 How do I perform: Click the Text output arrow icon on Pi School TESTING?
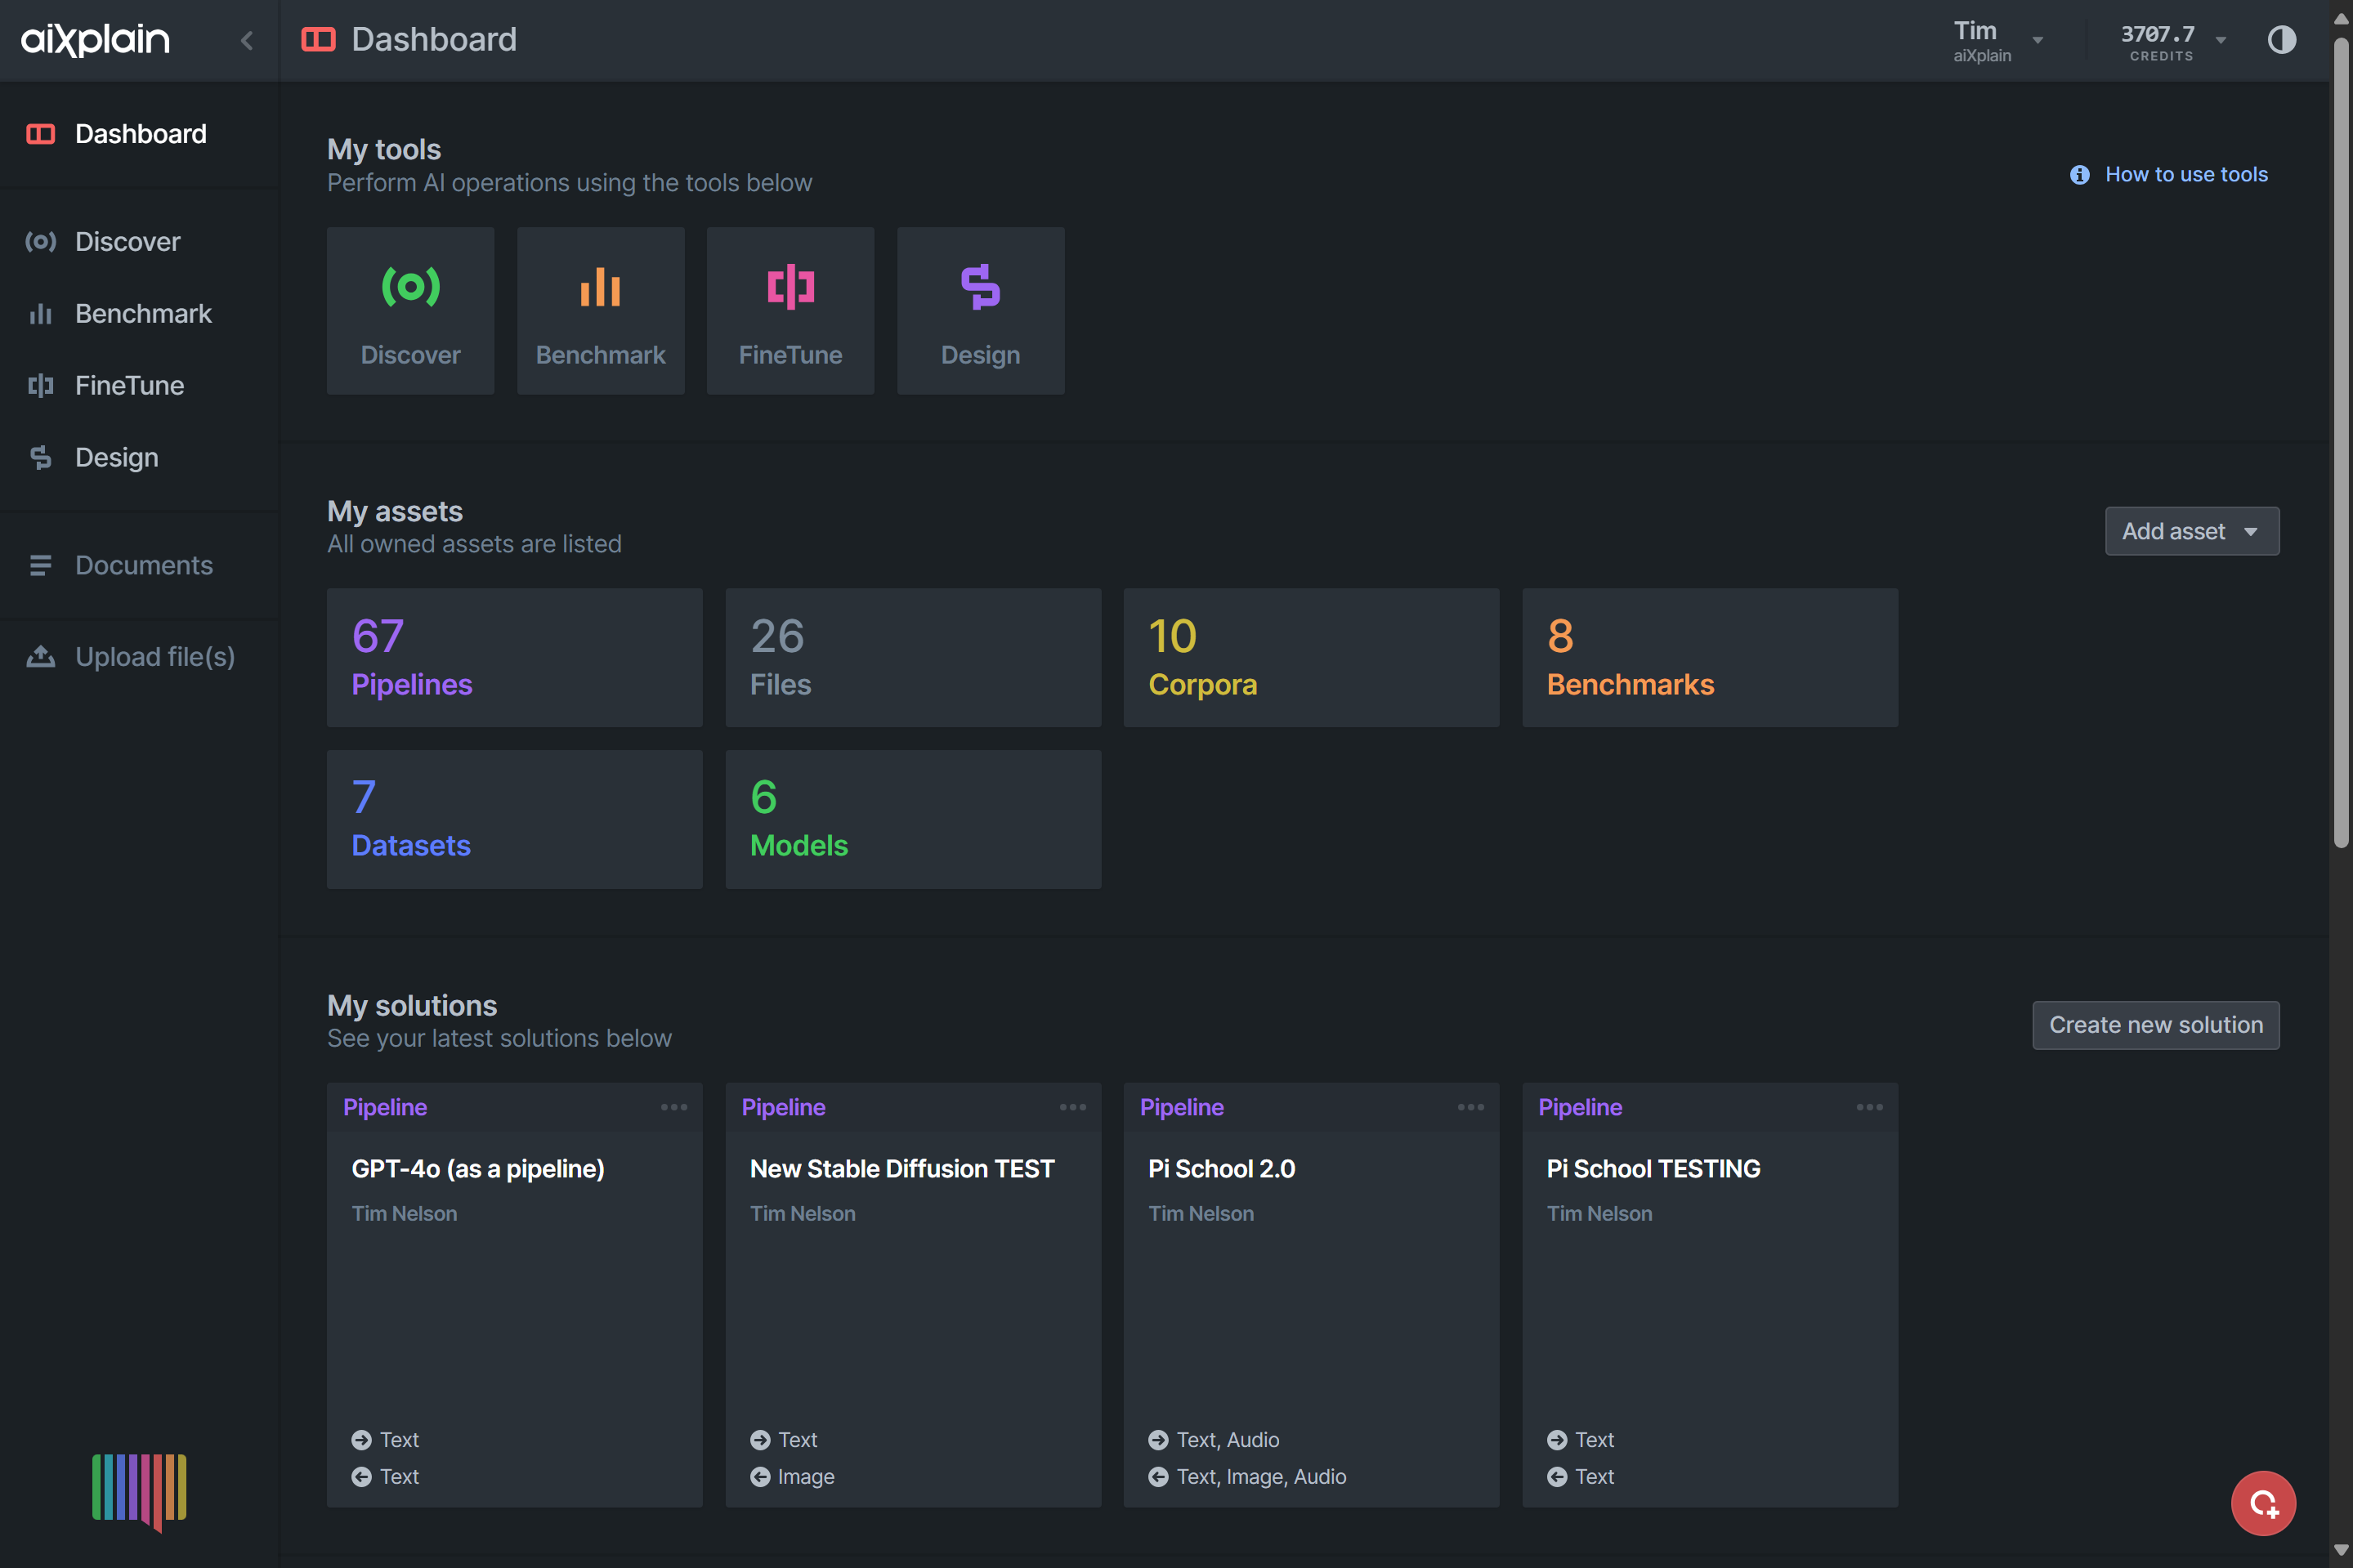point(1557,1477)
